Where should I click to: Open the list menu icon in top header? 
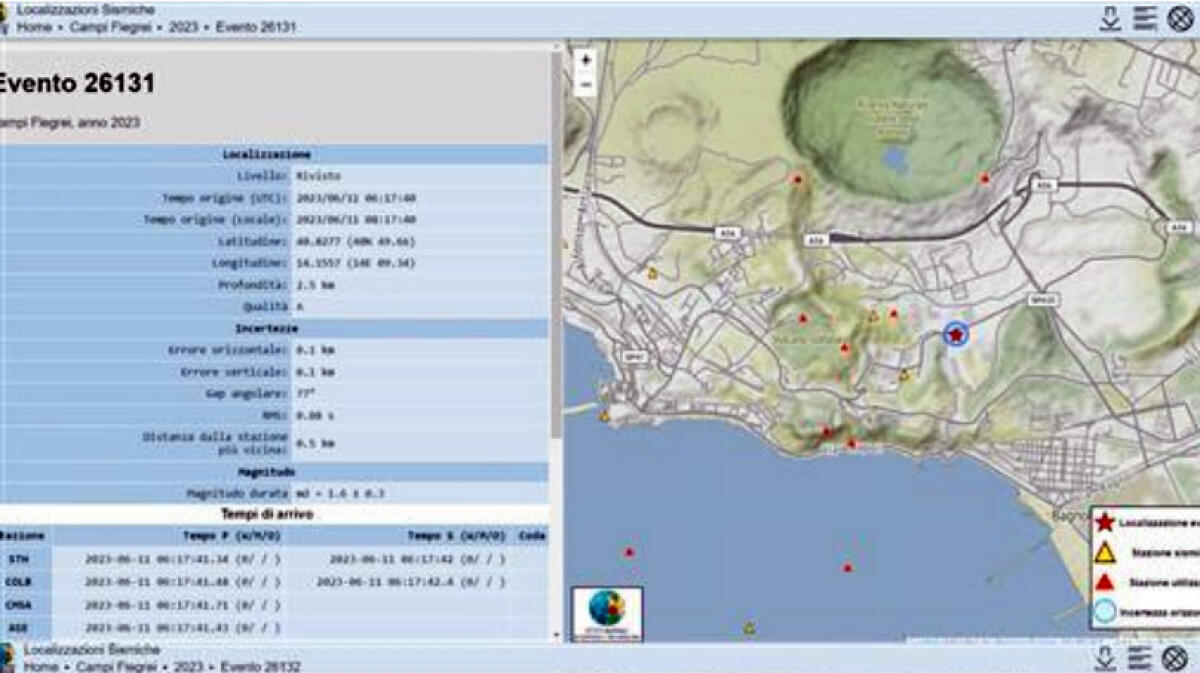point(1145,18)
